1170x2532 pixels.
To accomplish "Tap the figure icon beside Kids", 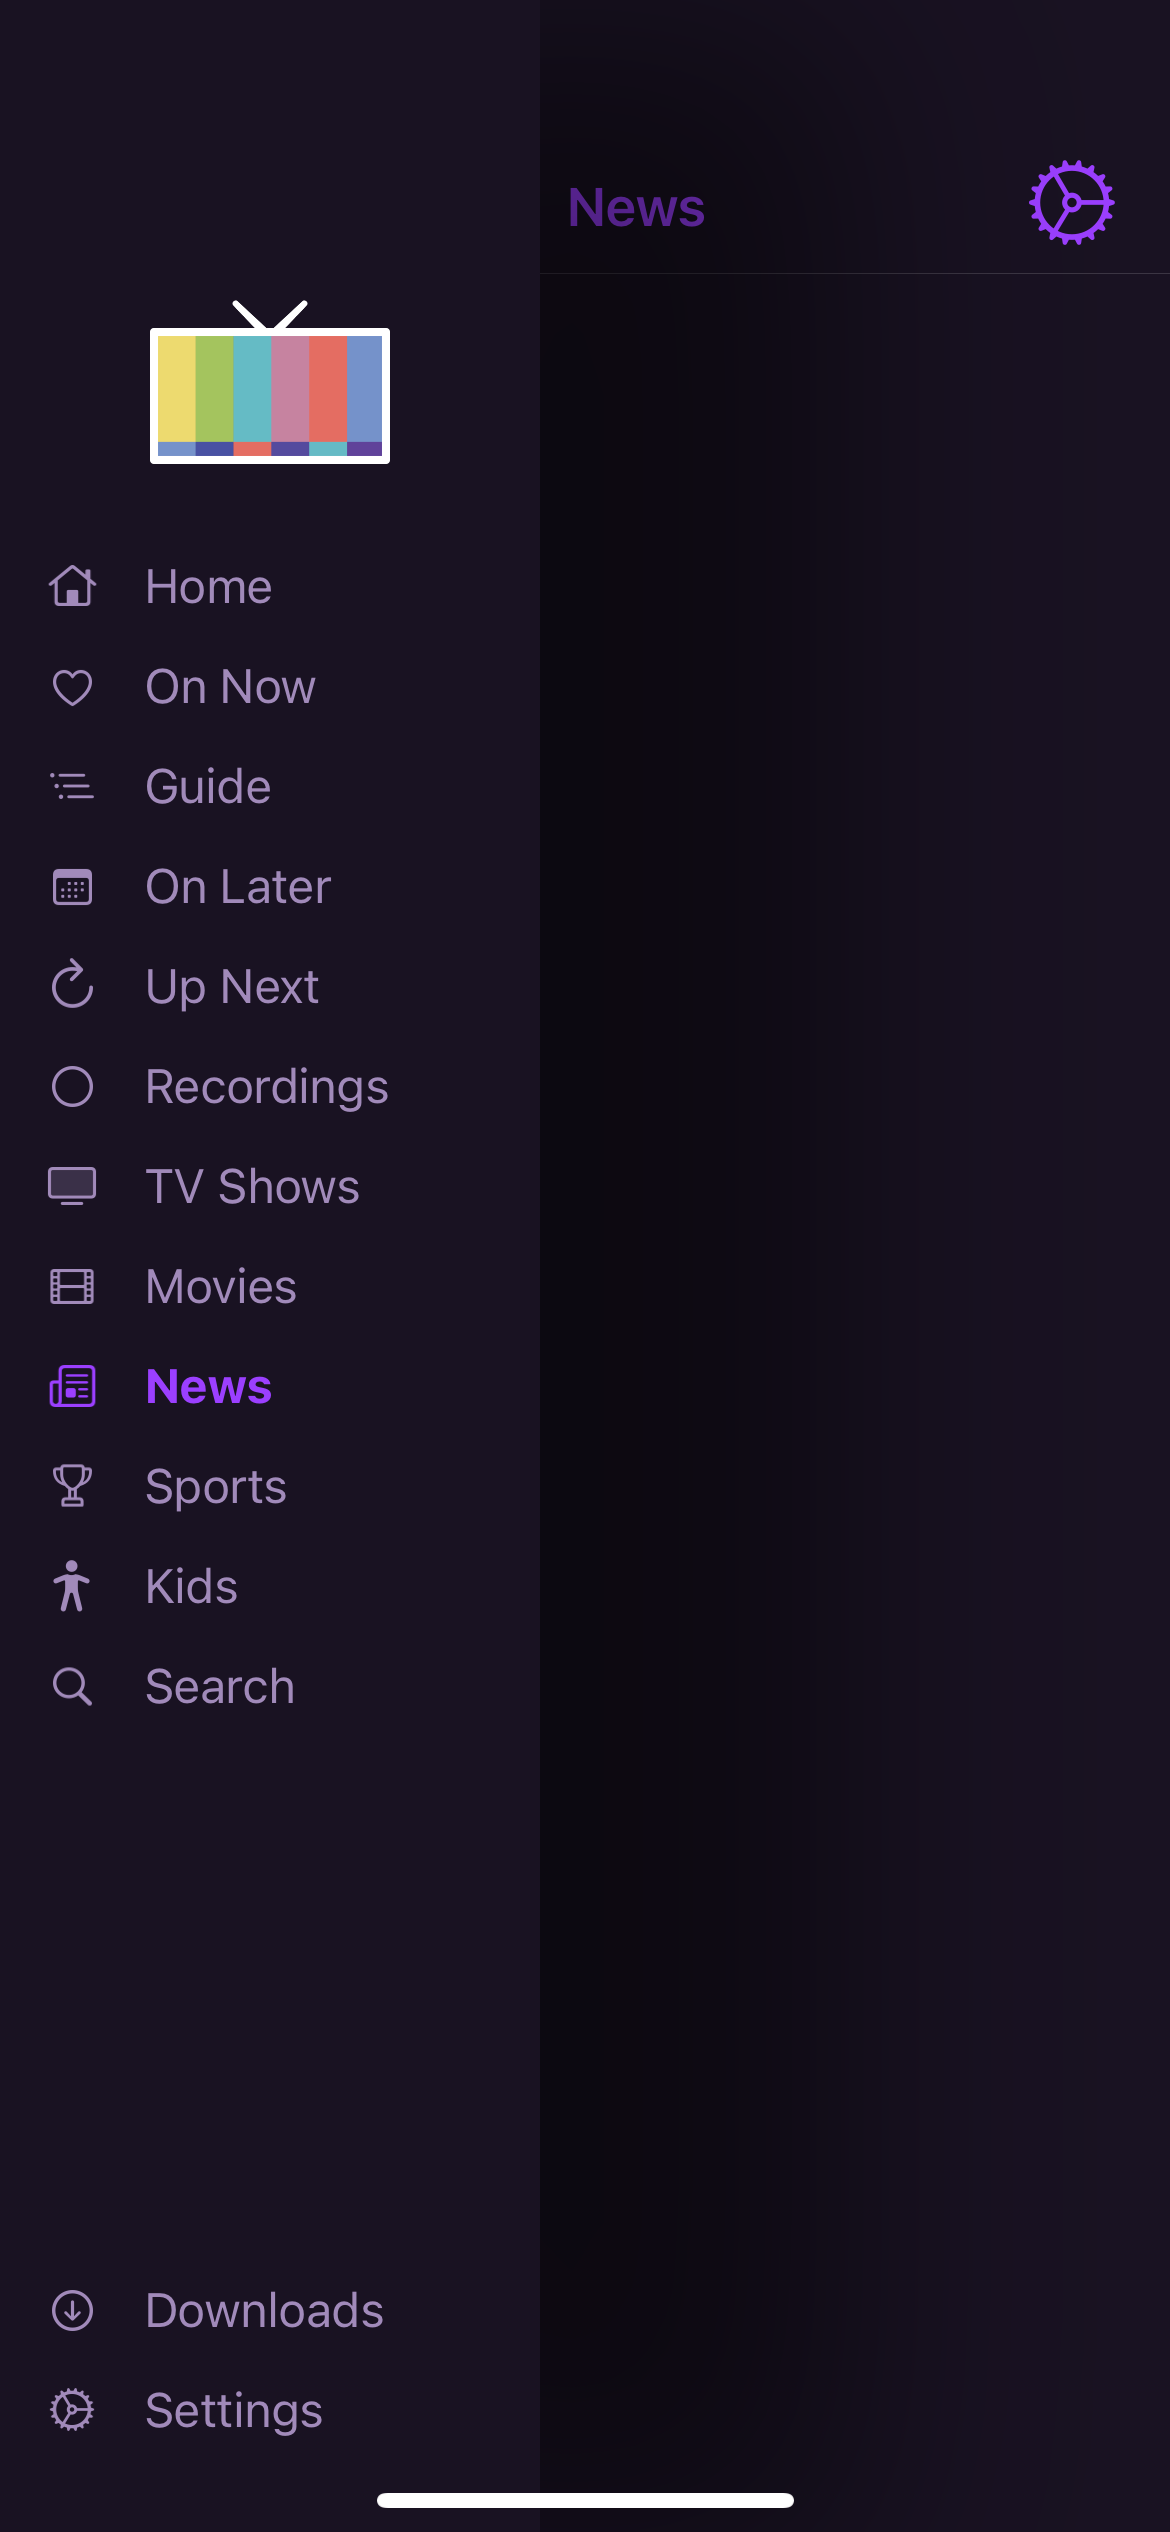I will tap(72, 1586).
